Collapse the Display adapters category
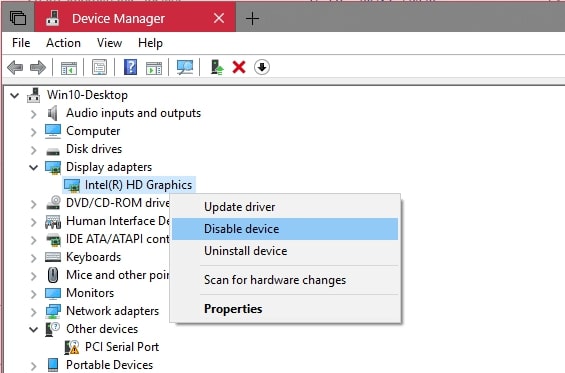 [x=34, y=167]
